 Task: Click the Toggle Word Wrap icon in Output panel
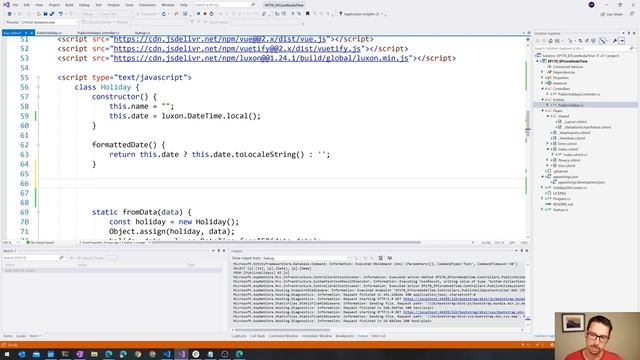tap(389, 258)
